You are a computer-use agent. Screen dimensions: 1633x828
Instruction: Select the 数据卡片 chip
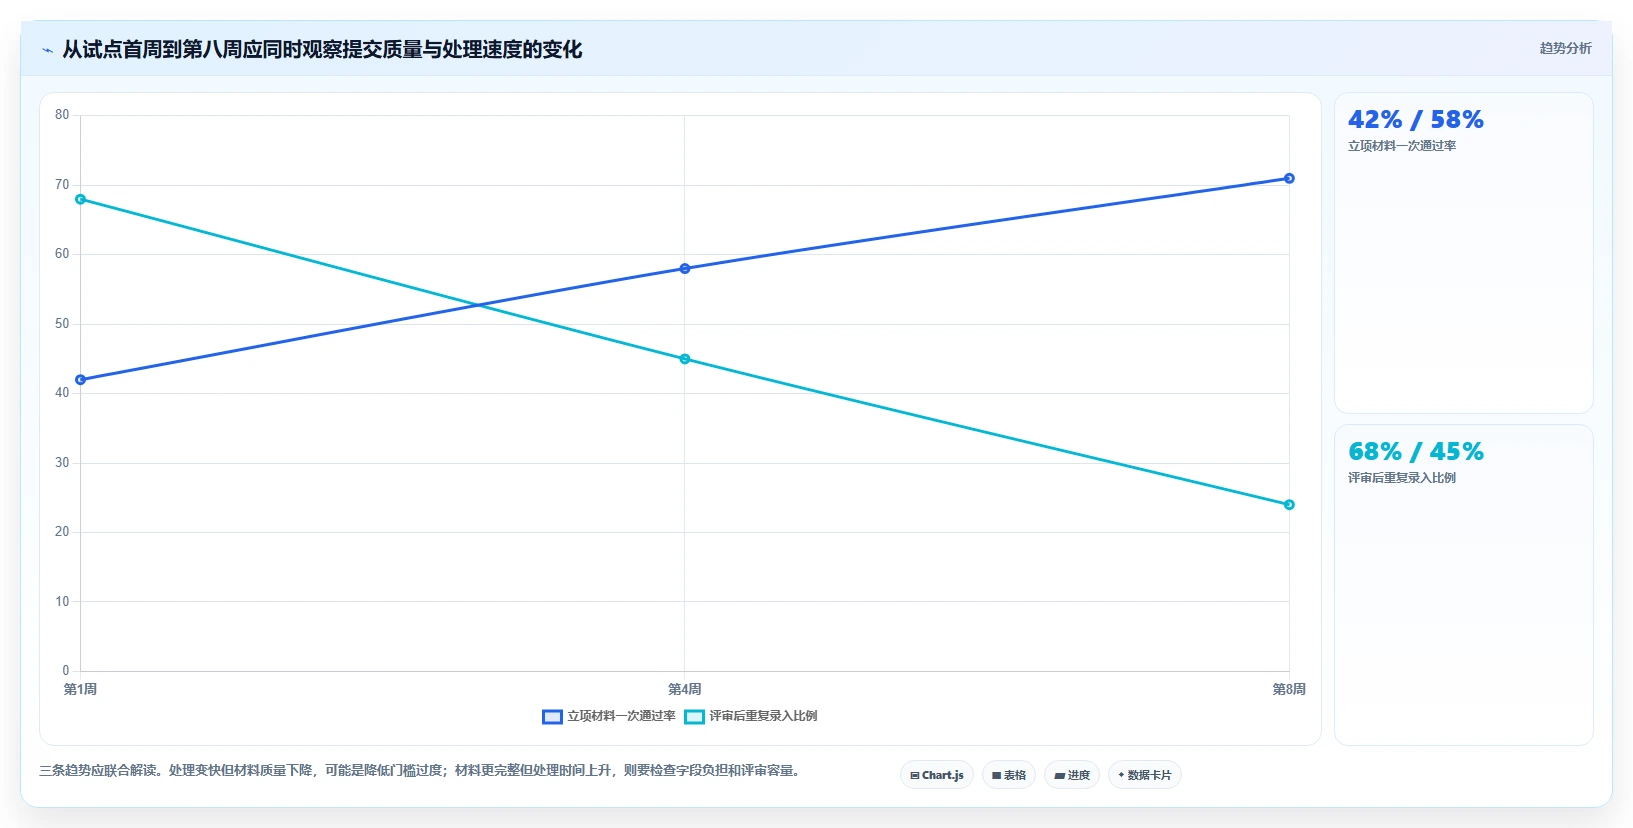click(x=1145, y=775)
